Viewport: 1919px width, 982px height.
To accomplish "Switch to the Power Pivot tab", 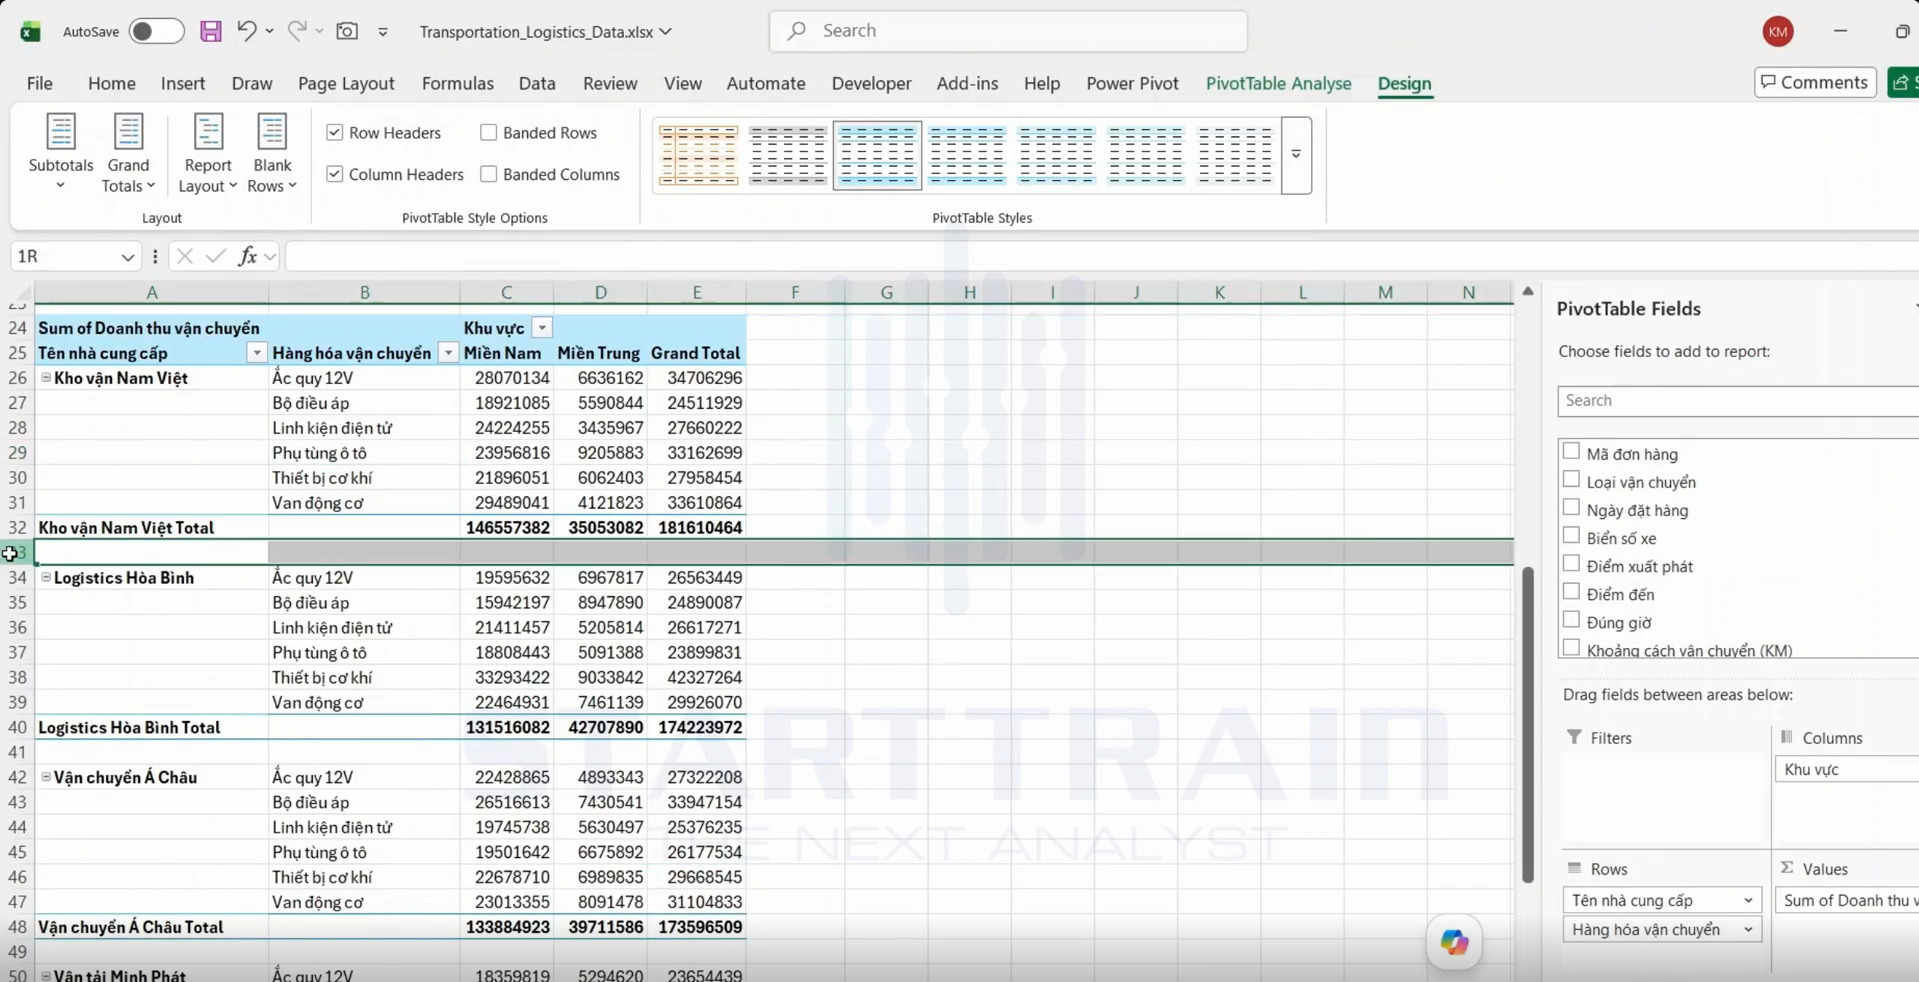I will [x=1132, y=83].
